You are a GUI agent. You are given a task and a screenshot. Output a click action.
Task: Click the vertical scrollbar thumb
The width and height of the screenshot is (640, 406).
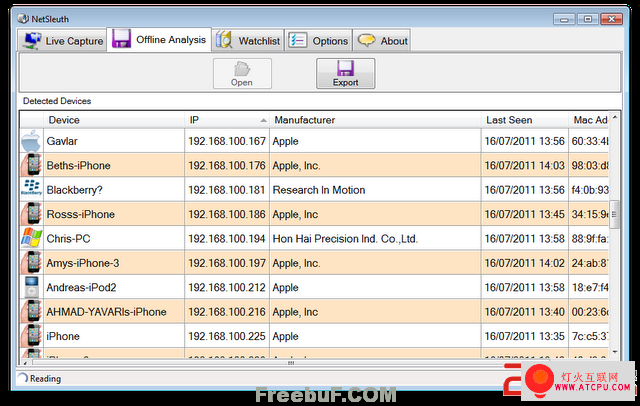tap(614, 215)
